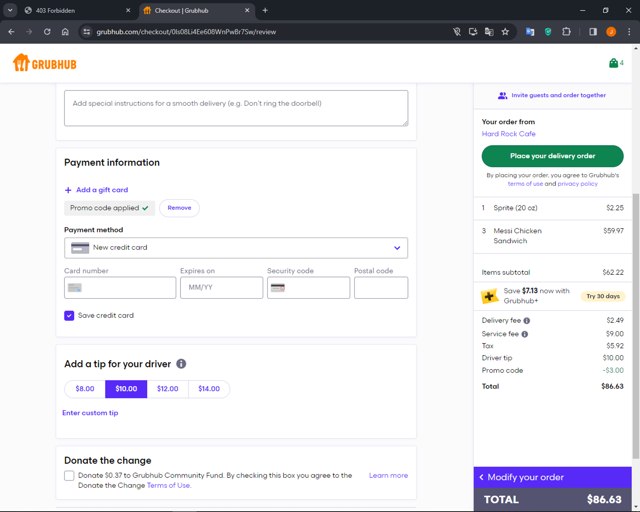Select the $8.00 tip option
Image resolution: width=640 pixels, height=512 pixels.
pos(85,389)
